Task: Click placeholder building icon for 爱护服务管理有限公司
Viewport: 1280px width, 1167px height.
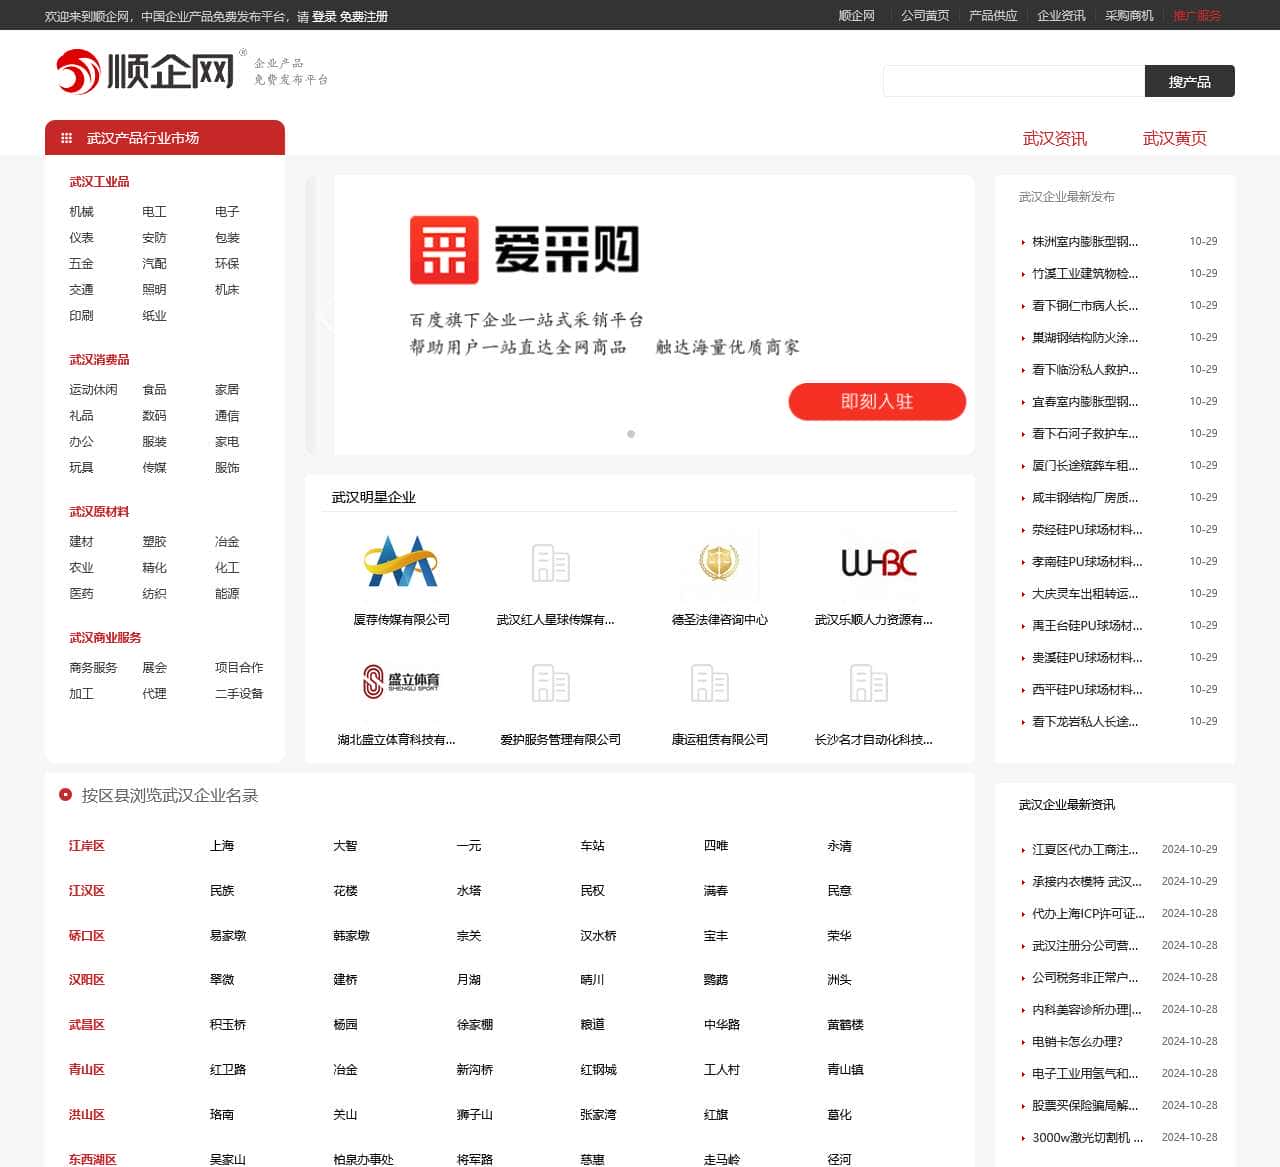Action: click(x=551, y=683)
